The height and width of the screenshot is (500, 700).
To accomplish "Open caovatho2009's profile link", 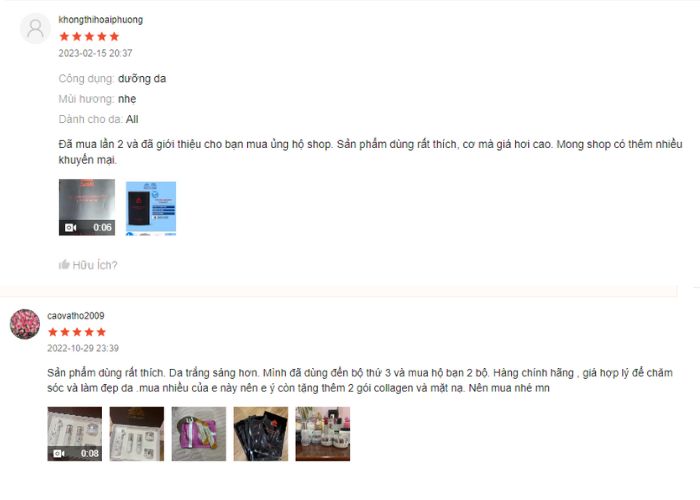I will tap(75, 316).
